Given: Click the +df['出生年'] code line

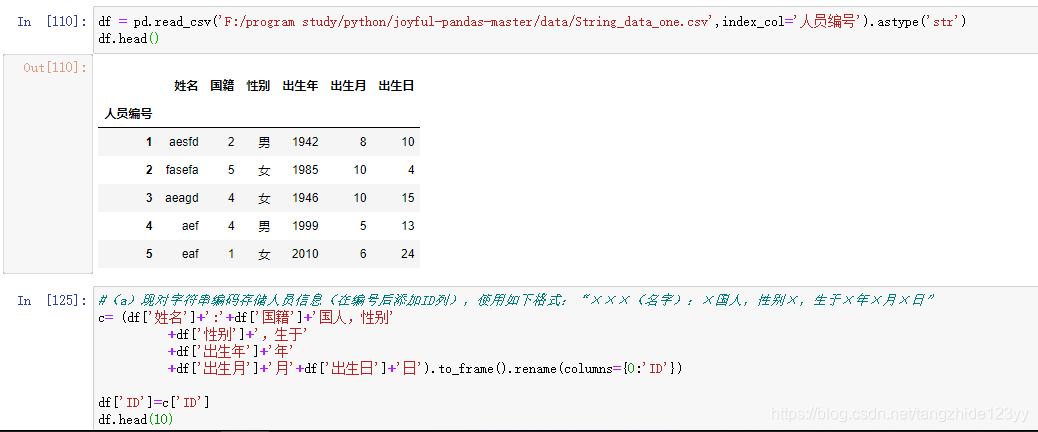Looking at the screenshot, I should [231, 352].
